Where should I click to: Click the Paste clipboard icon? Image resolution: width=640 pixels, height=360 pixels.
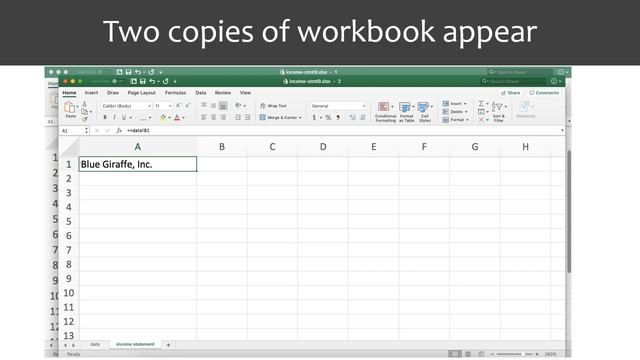(70, 107)
